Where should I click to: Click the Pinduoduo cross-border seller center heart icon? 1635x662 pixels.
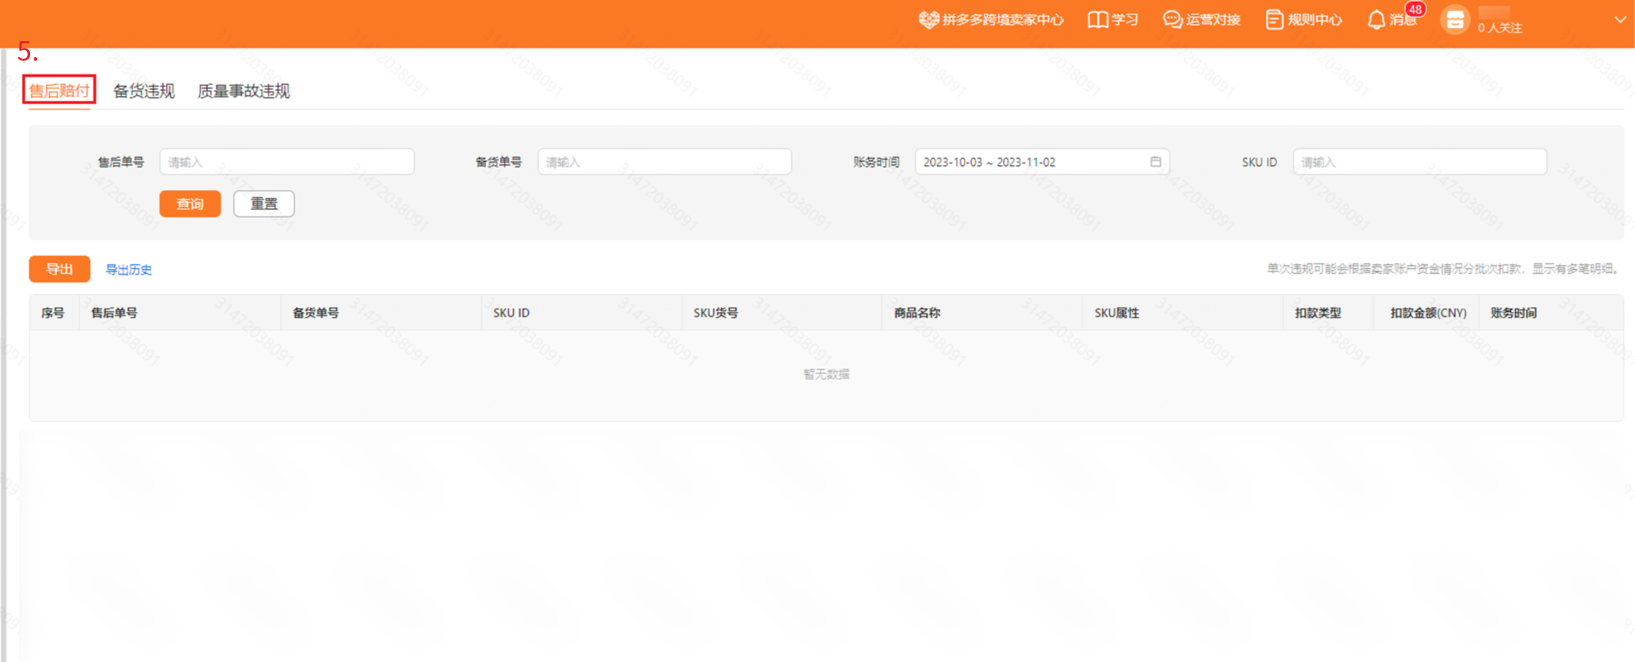pyautogui.click(x=928, y=20)
